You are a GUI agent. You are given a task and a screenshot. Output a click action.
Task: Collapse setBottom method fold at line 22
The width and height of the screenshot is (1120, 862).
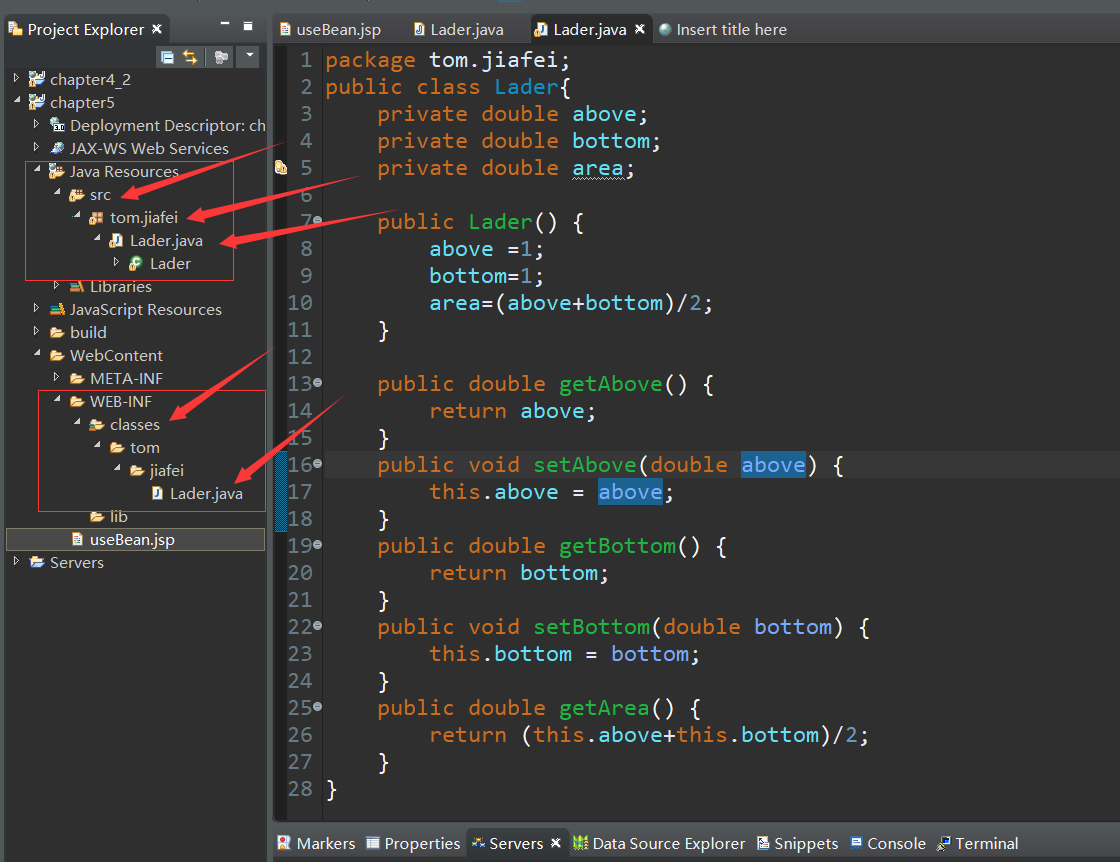tap(318, 626)
